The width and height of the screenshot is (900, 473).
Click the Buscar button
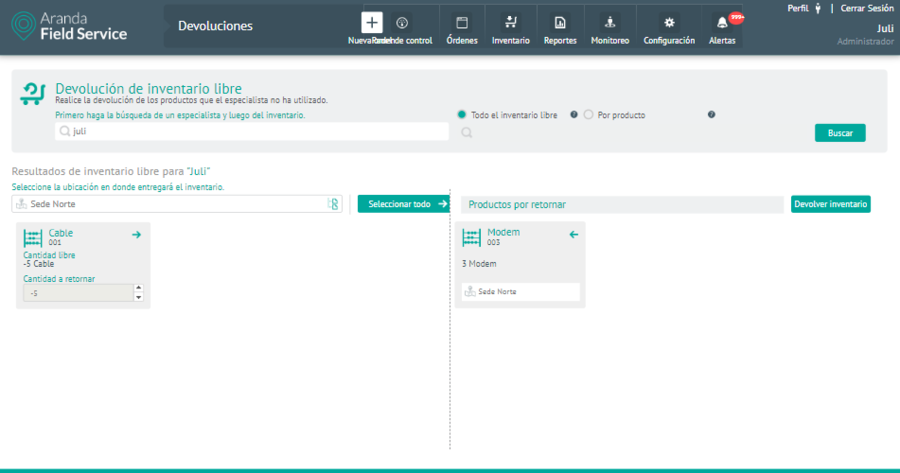click(x=840, y=133)
